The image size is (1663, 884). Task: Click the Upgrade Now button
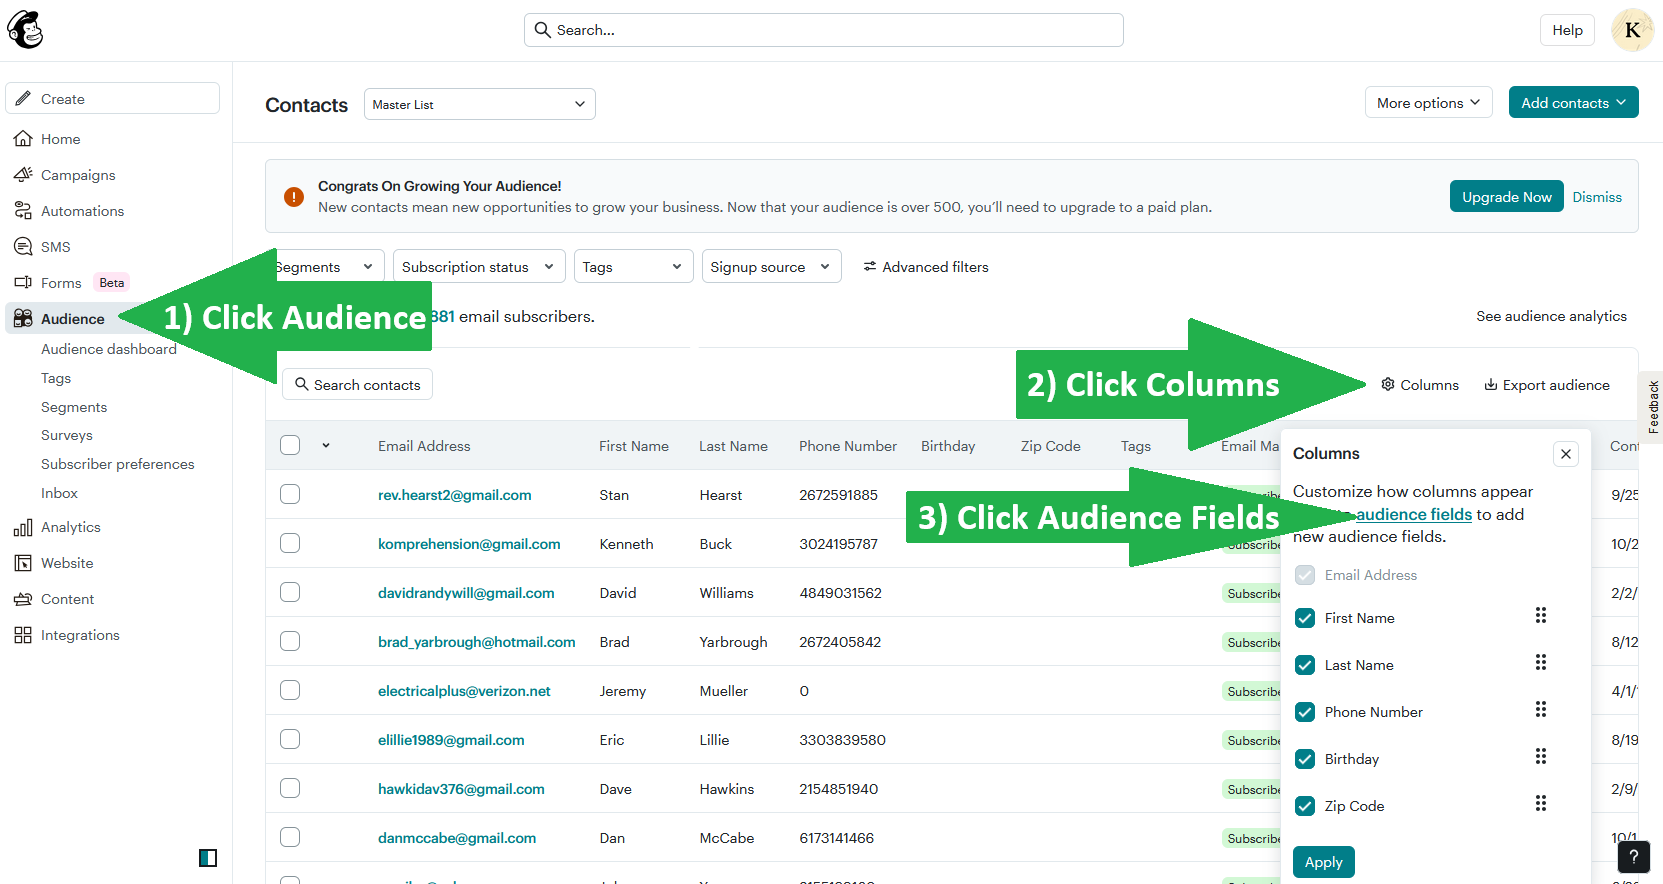pyautogui.click(x=1506, y=197)
